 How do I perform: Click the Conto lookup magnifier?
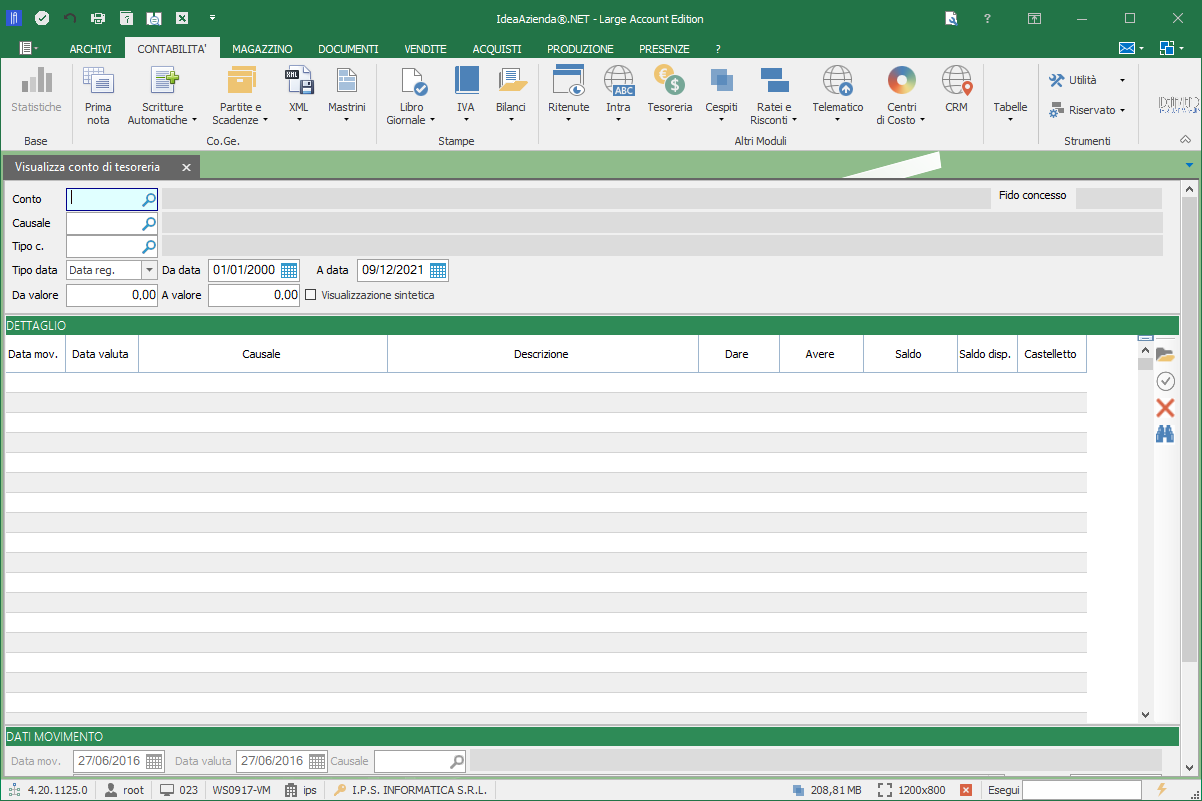pos(148,199)
